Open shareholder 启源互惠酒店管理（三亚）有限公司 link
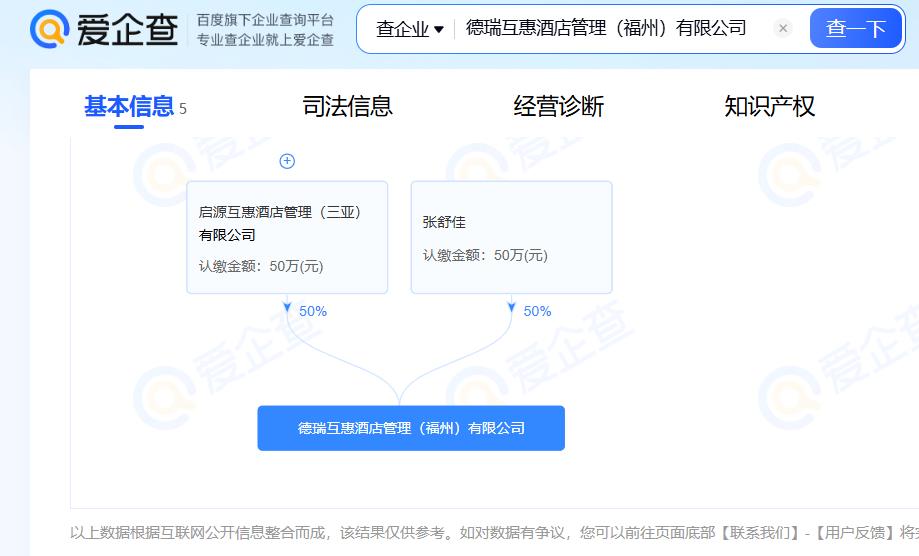The height and width of the screenshot is (556, 919). pyautogui.click(x=280, y=223)
